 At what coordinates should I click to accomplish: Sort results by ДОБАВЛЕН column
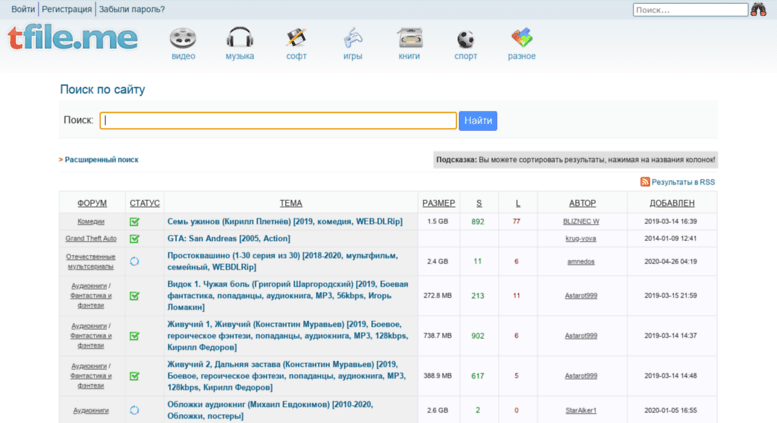[672, 203]
